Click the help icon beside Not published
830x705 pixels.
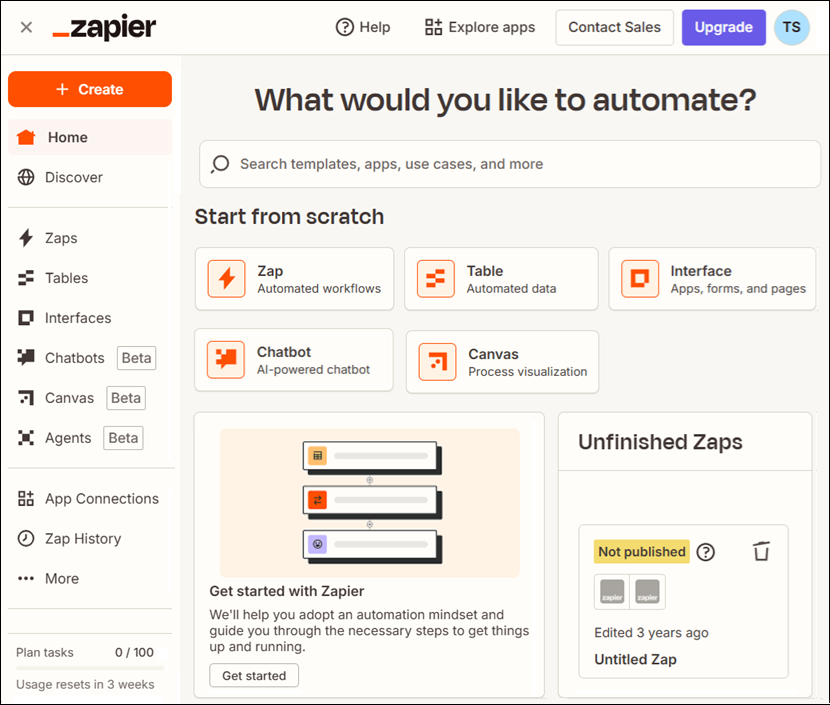(x=706, y=552)
